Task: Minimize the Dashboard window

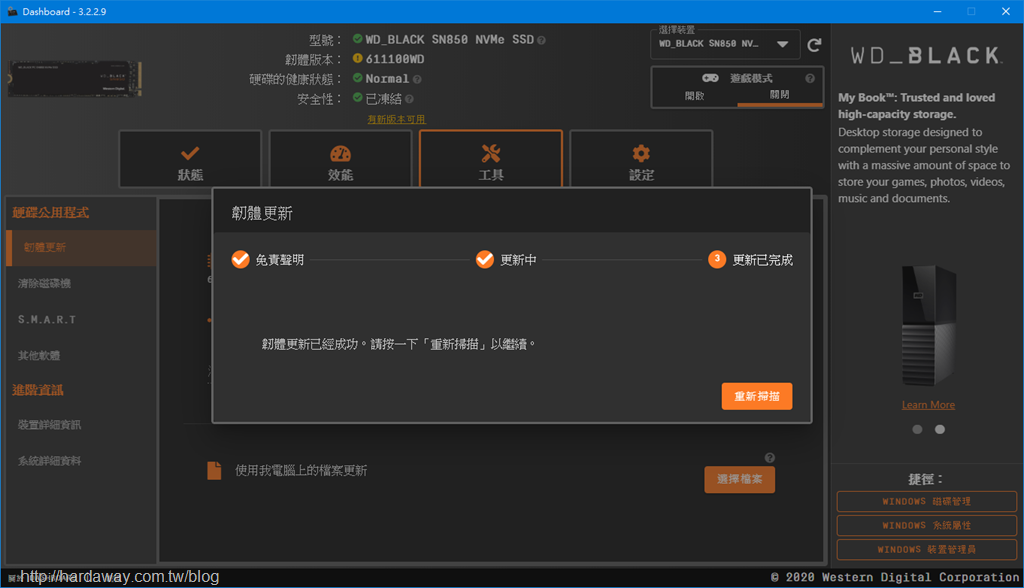Action: 937,11
